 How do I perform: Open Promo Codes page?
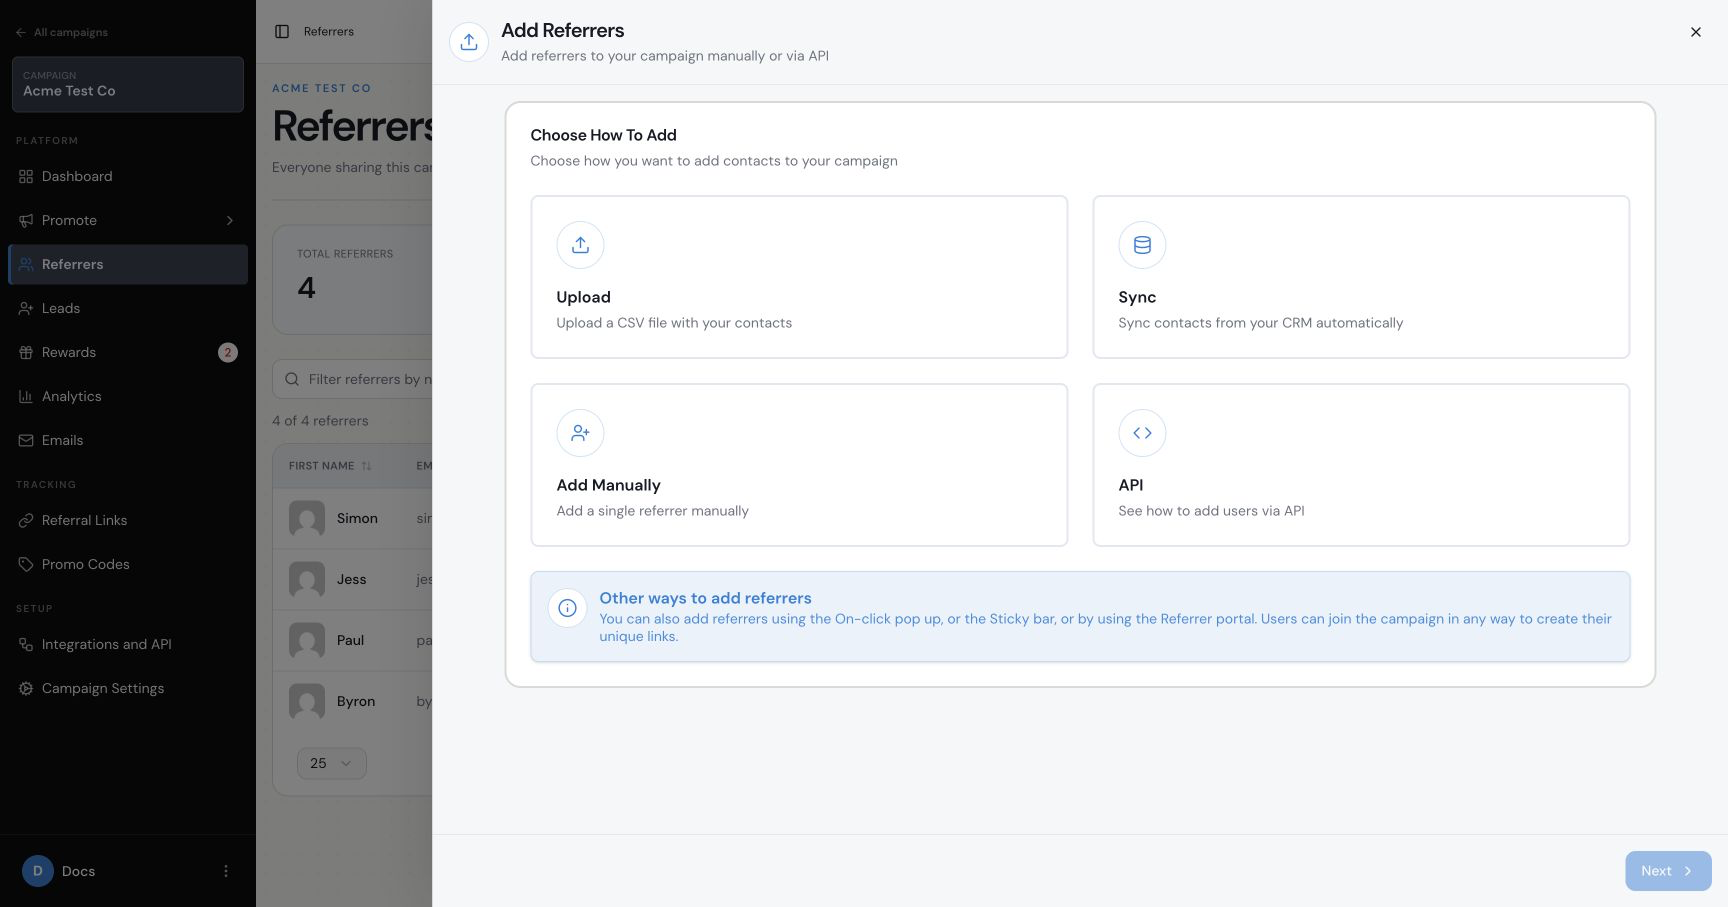pos(128,564)
